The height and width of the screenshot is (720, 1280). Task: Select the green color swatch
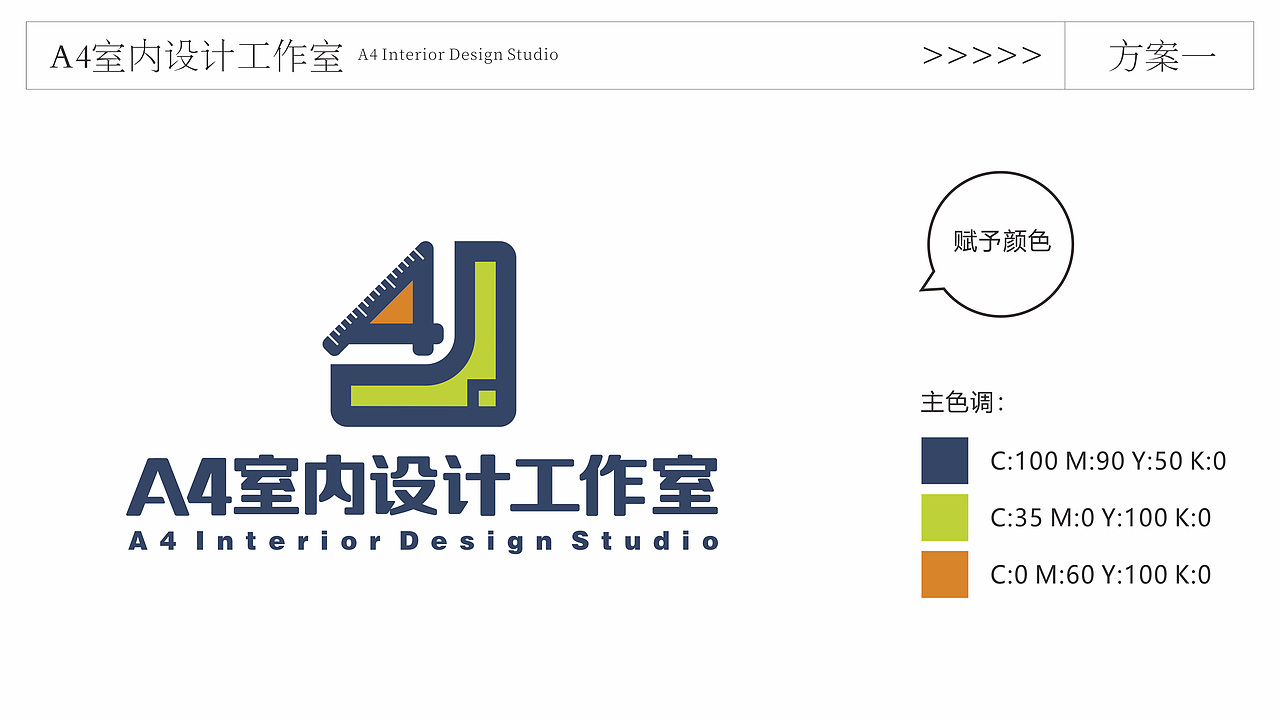(944, 519)
